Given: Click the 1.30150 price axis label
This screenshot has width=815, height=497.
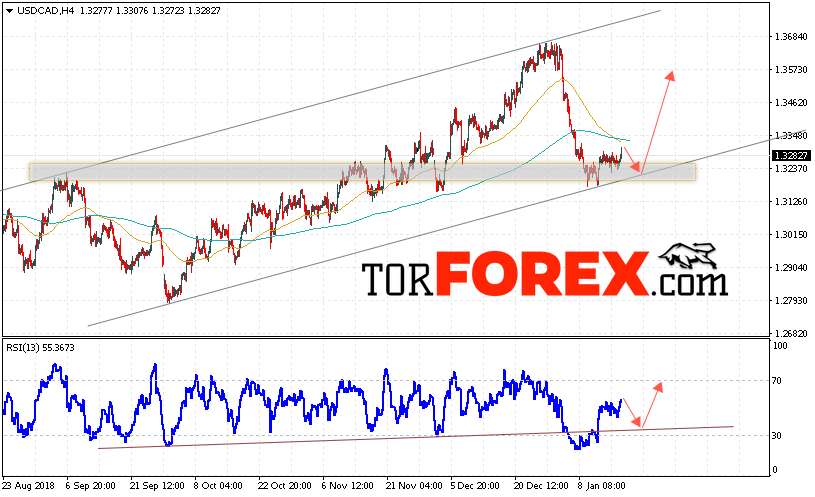Looking at the screenshot, I should pos(791,235).
